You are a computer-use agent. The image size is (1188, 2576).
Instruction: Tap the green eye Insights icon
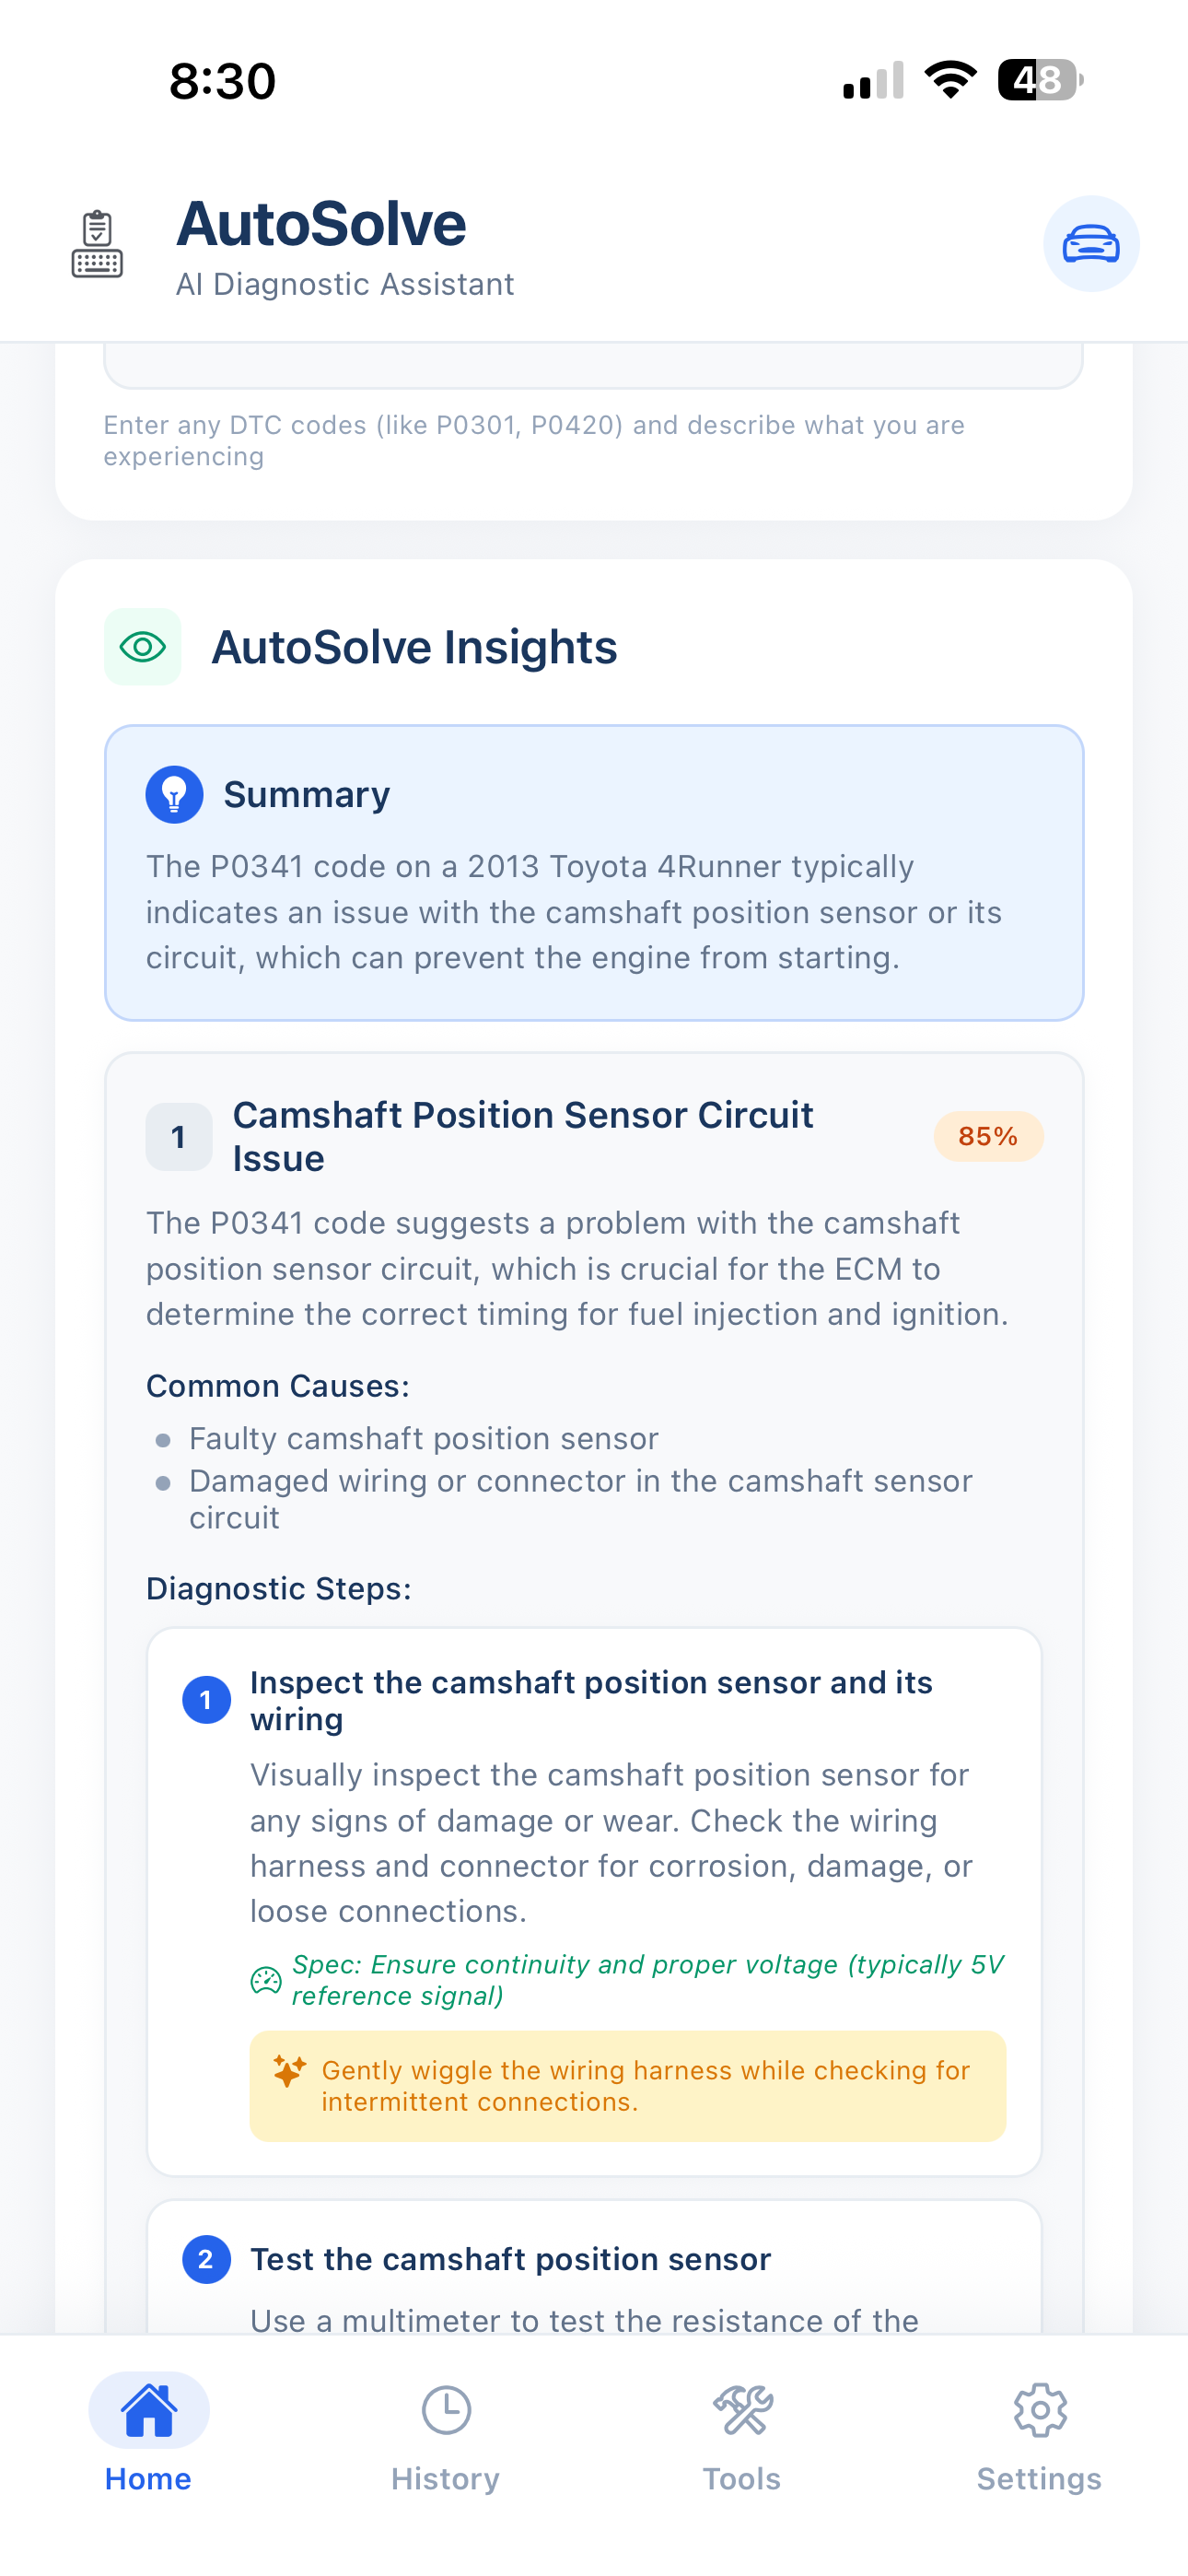[143, 647]
